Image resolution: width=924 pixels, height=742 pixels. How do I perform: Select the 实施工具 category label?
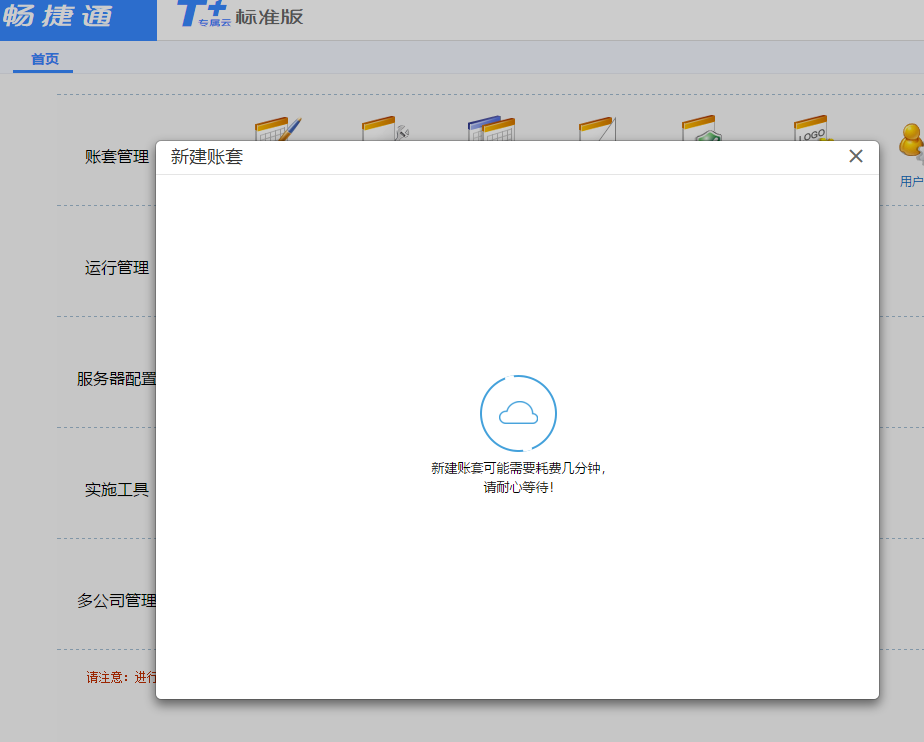117,490
